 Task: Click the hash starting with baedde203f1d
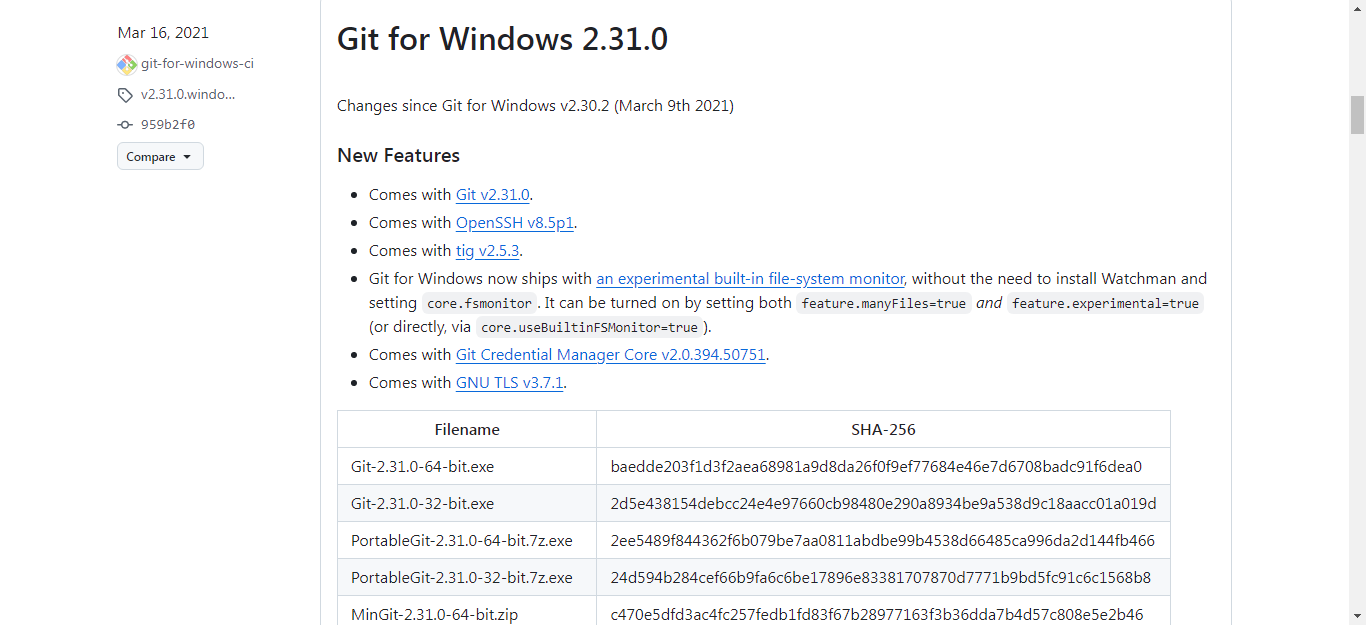[876, 467]
